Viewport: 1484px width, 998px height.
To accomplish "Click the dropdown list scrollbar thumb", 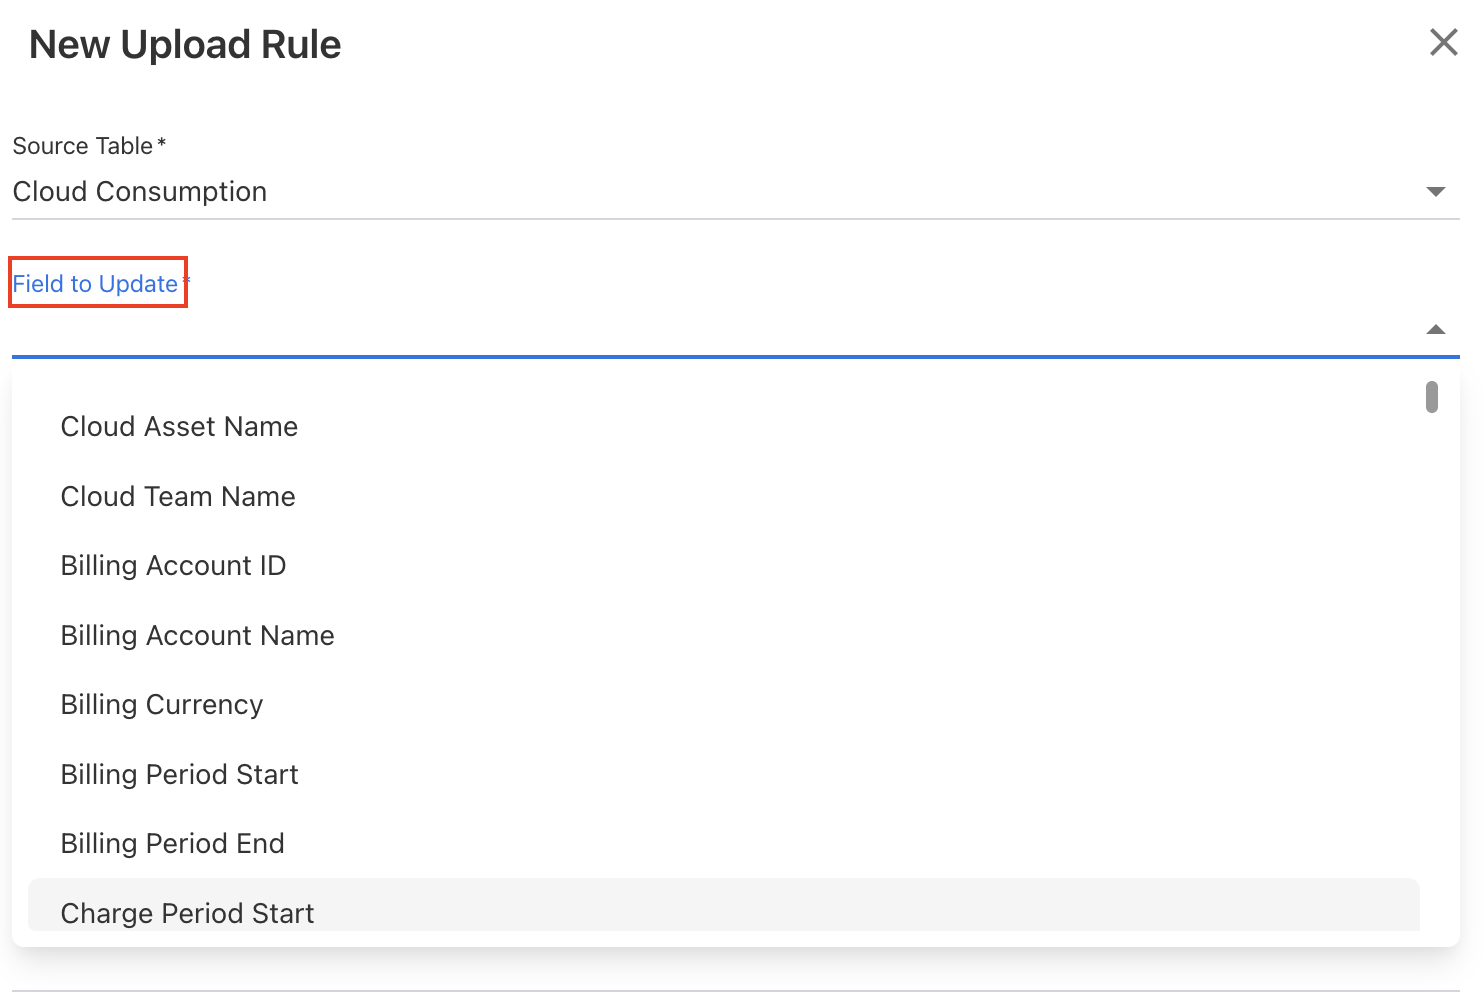I will 1432,397.
